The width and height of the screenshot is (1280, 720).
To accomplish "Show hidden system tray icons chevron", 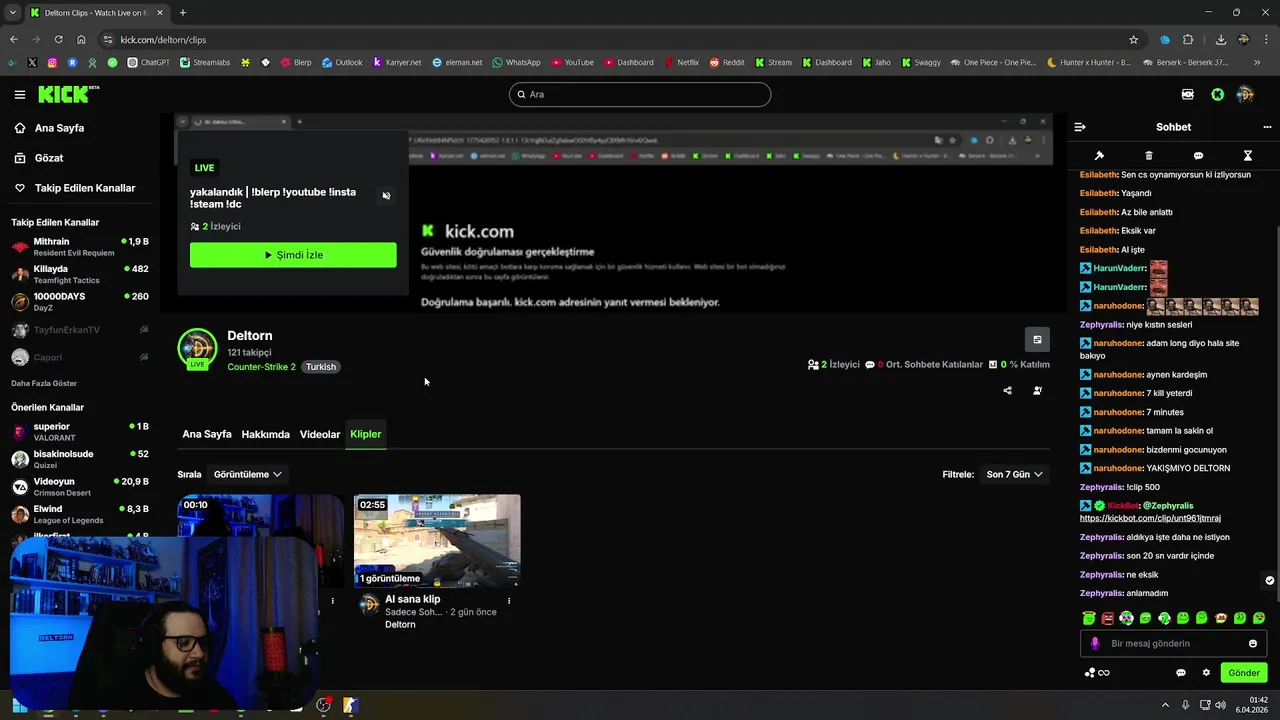I will [x=1166, y=705].
